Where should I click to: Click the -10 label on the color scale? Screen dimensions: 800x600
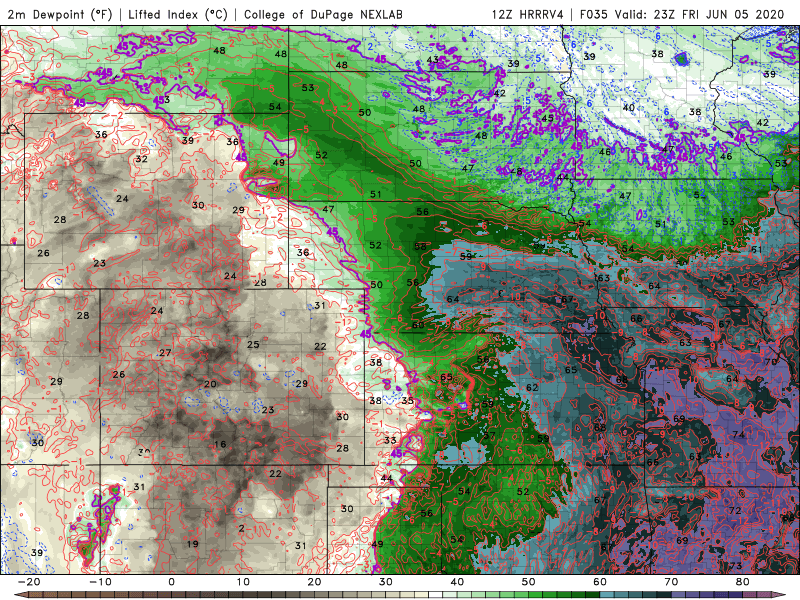pyautogui.click(x=100, y=582)
